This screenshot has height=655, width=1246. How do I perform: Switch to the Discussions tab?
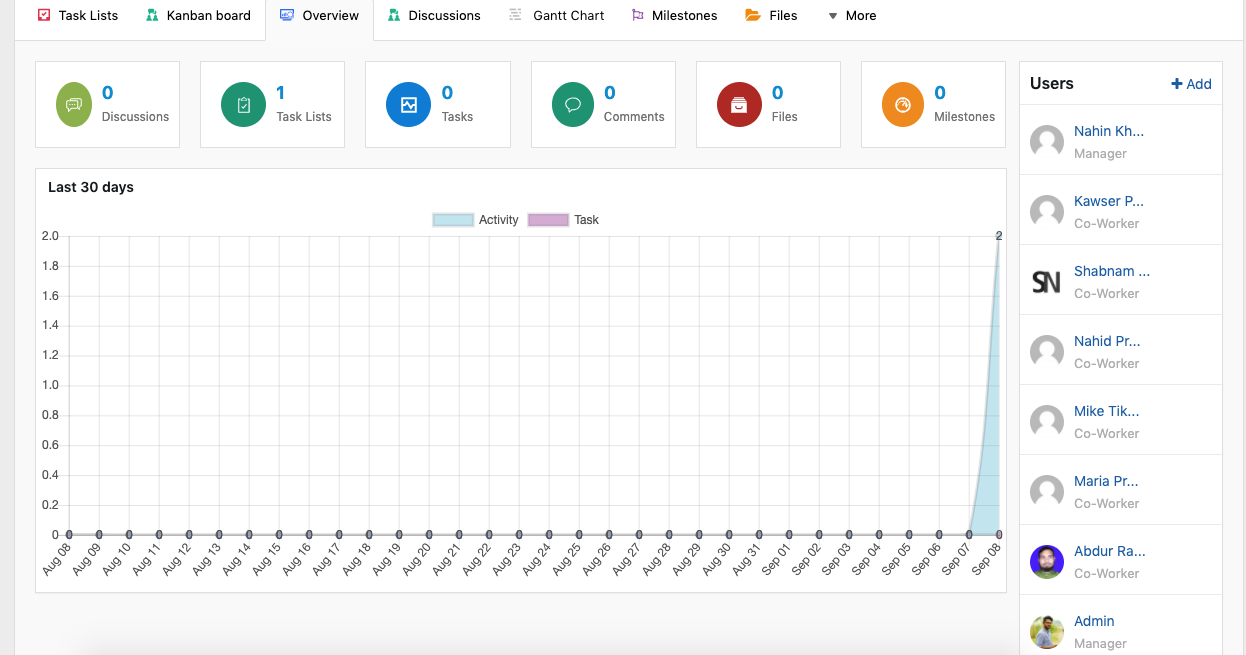pos(434,15)
